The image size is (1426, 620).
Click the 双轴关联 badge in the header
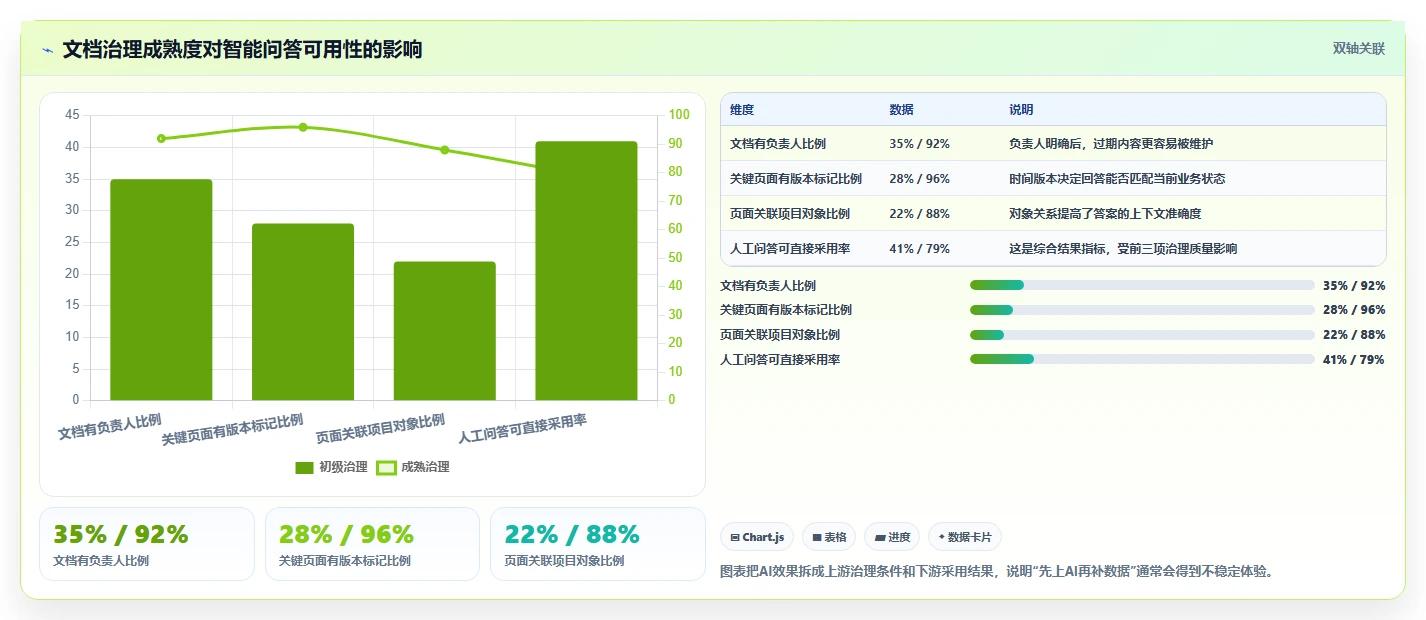(1359, 48)
